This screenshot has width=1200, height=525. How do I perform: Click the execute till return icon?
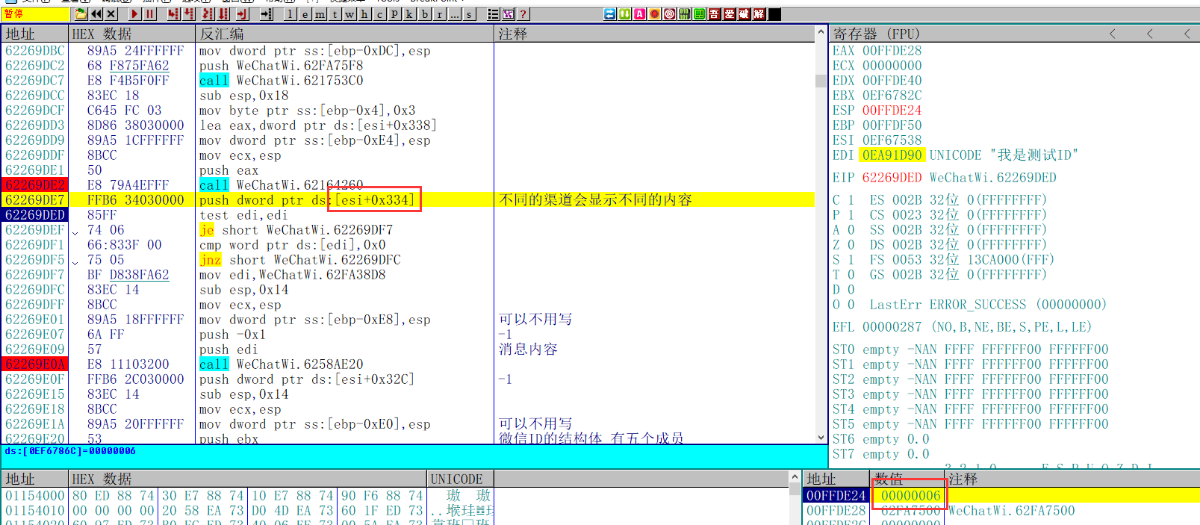click(242, 14)
